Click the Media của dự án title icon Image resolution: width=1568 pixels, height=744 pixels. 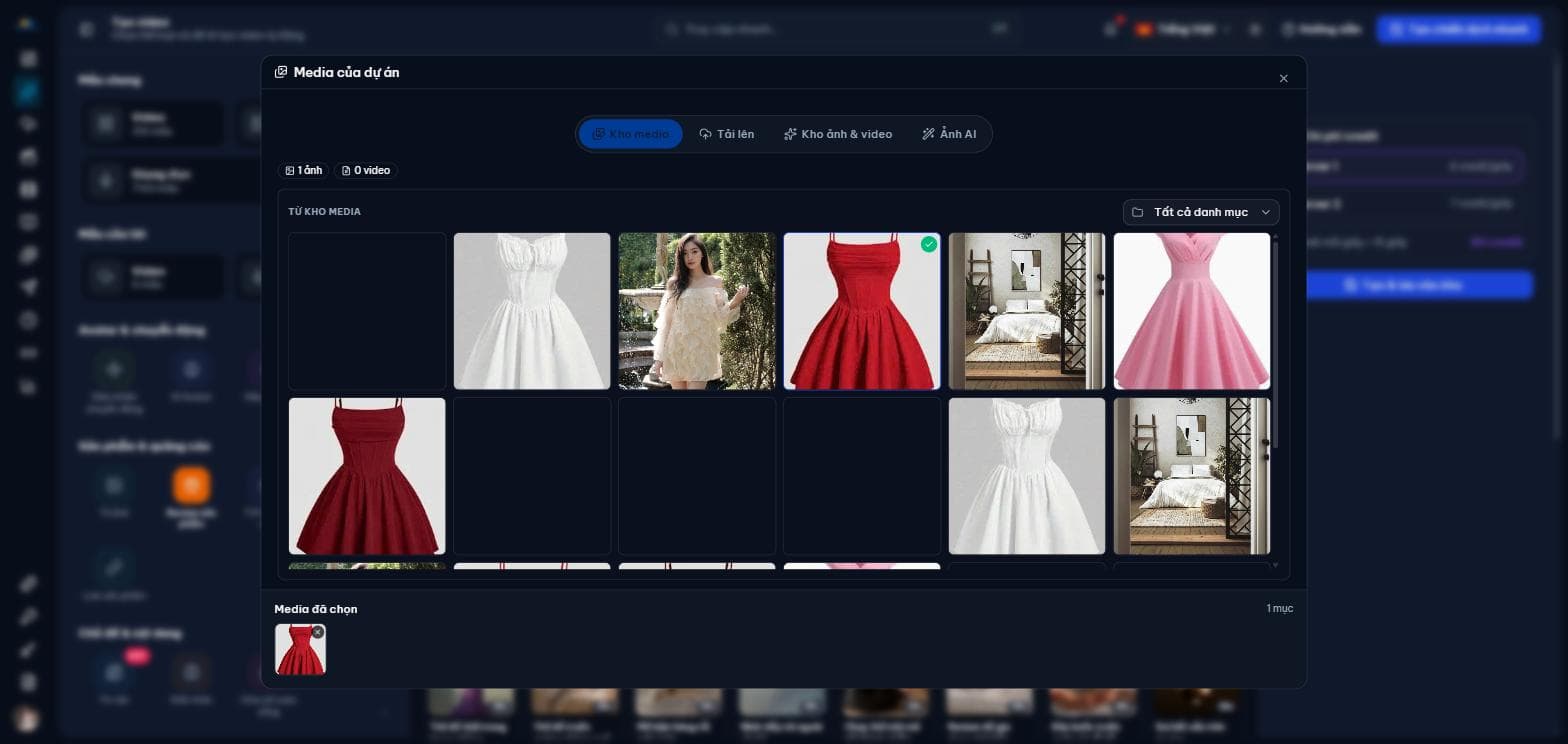(281, 72)
